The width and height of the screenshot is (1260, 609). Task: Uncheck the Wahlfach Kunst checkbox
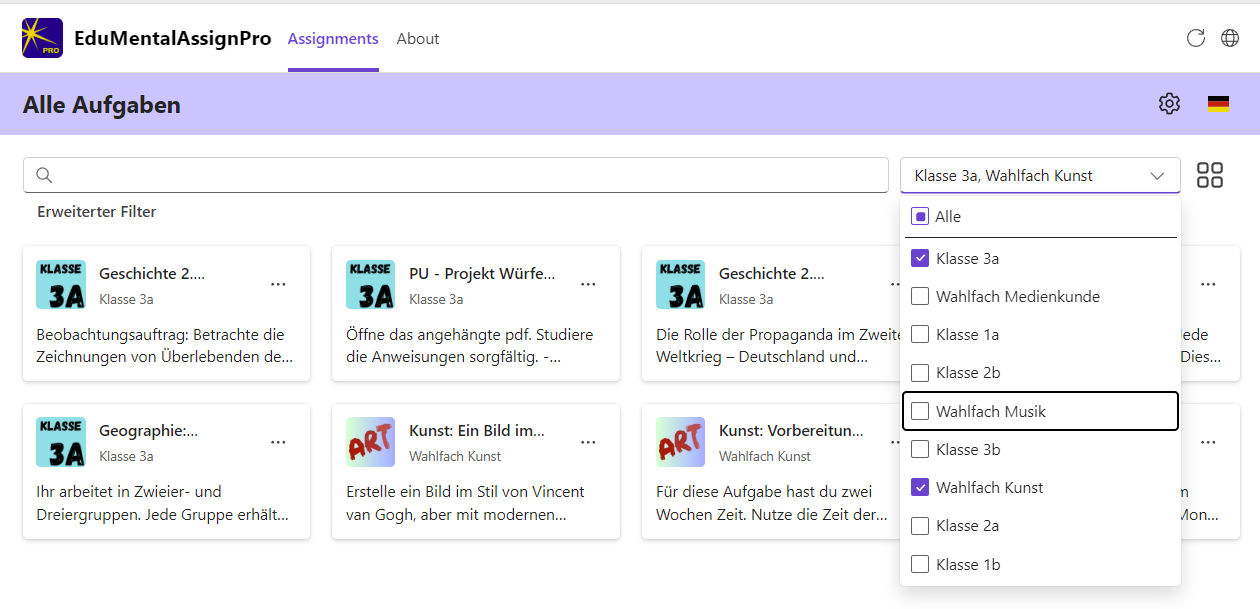(920, 488)
